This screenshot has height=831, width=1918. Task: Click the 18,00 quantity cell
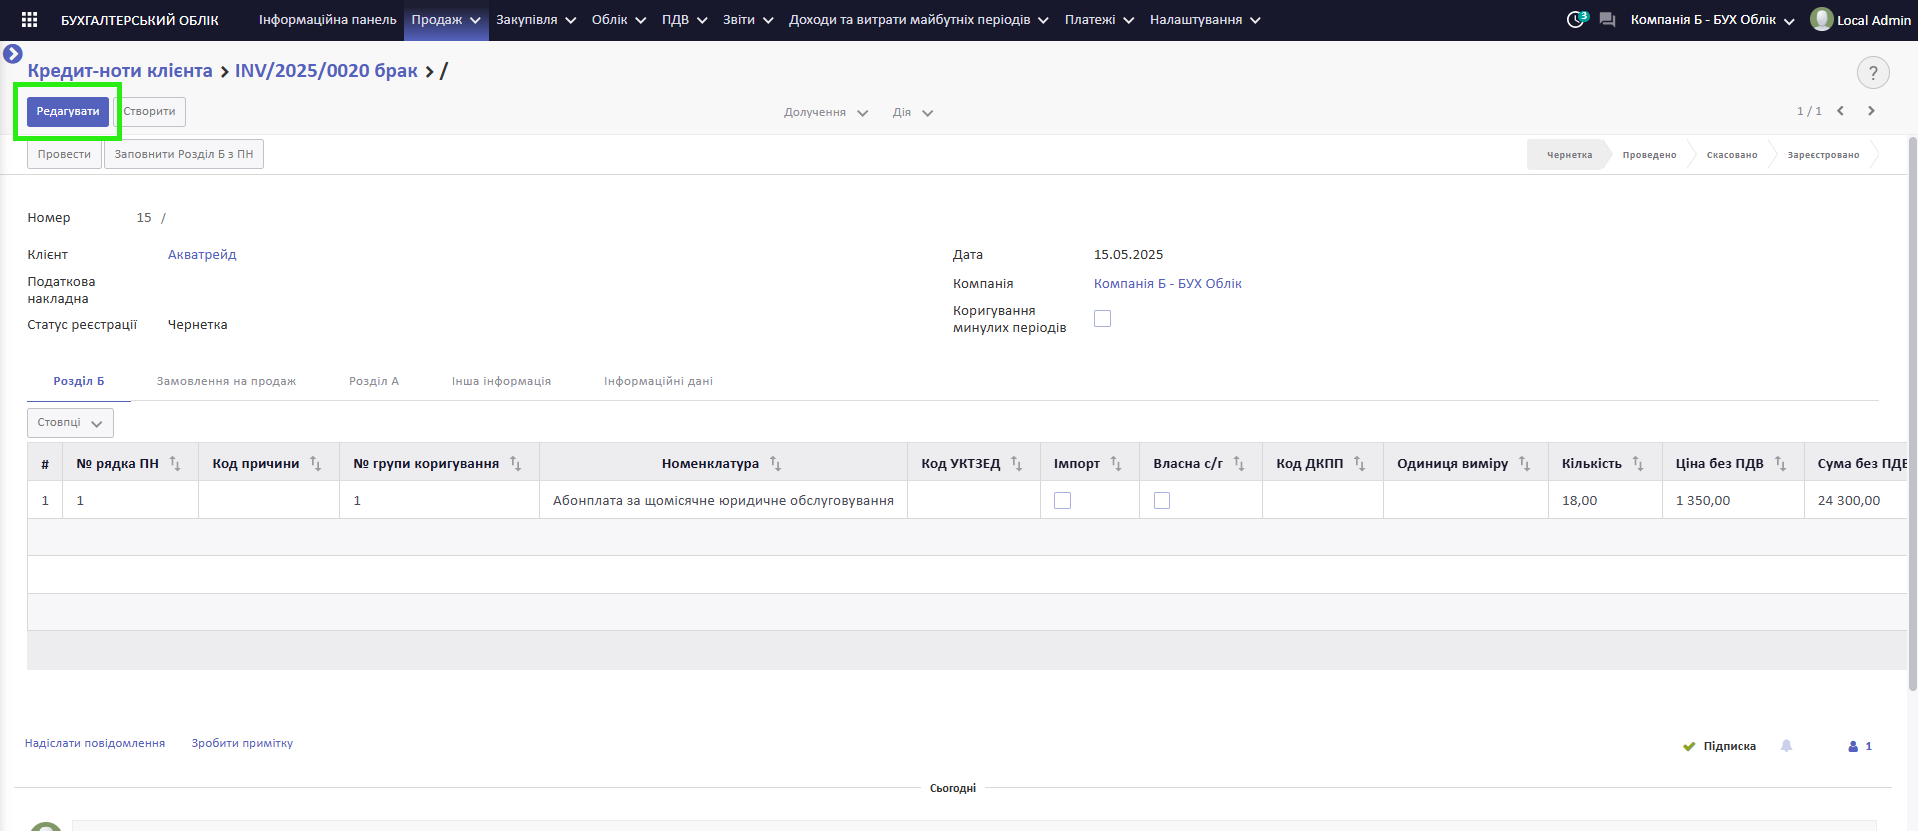click(1605, 500)
